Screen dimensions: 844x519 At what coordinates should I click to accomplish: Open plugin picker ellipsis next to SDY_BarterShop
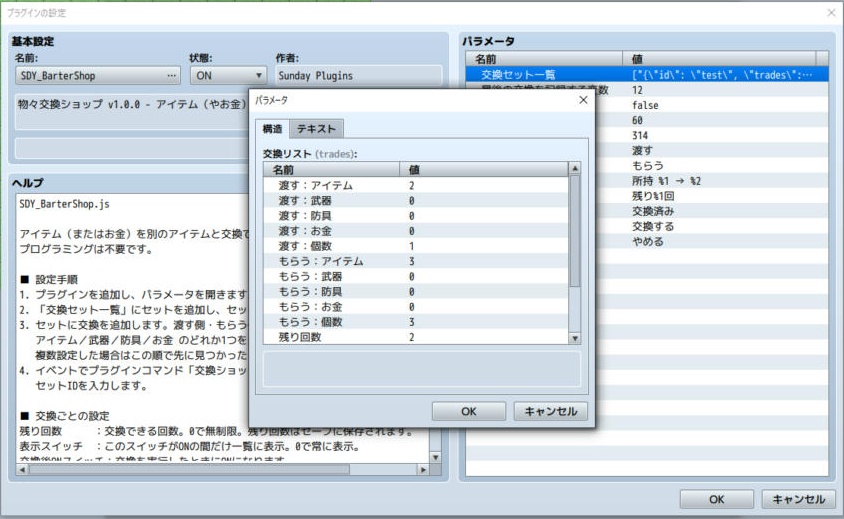[171, 76]
